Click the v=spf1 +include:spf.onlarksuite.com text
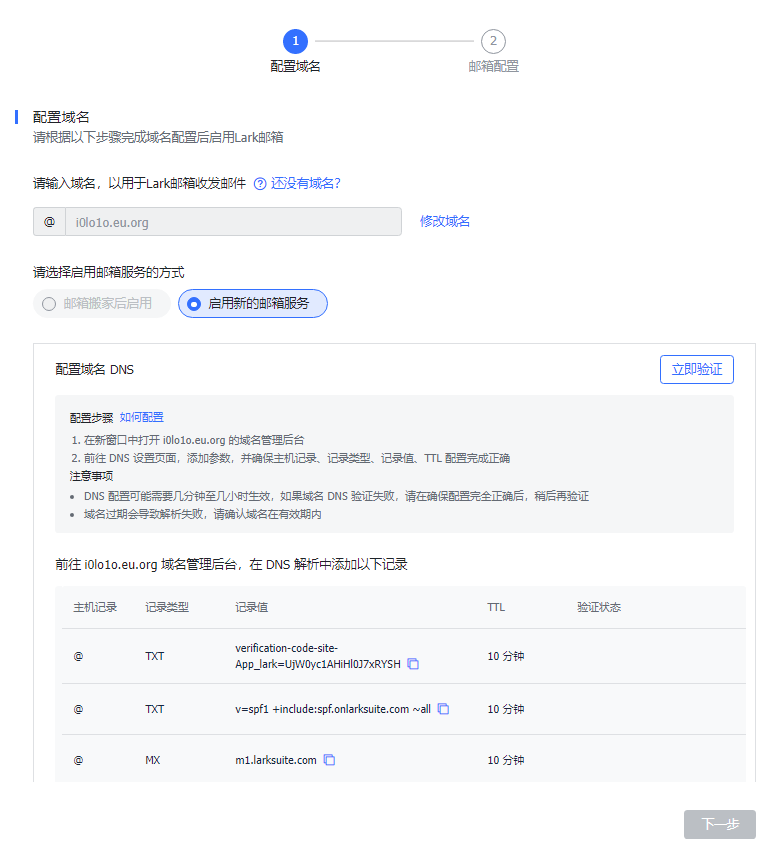The width and height of the screenshot is (763, 858). click(x=333, y=709)
